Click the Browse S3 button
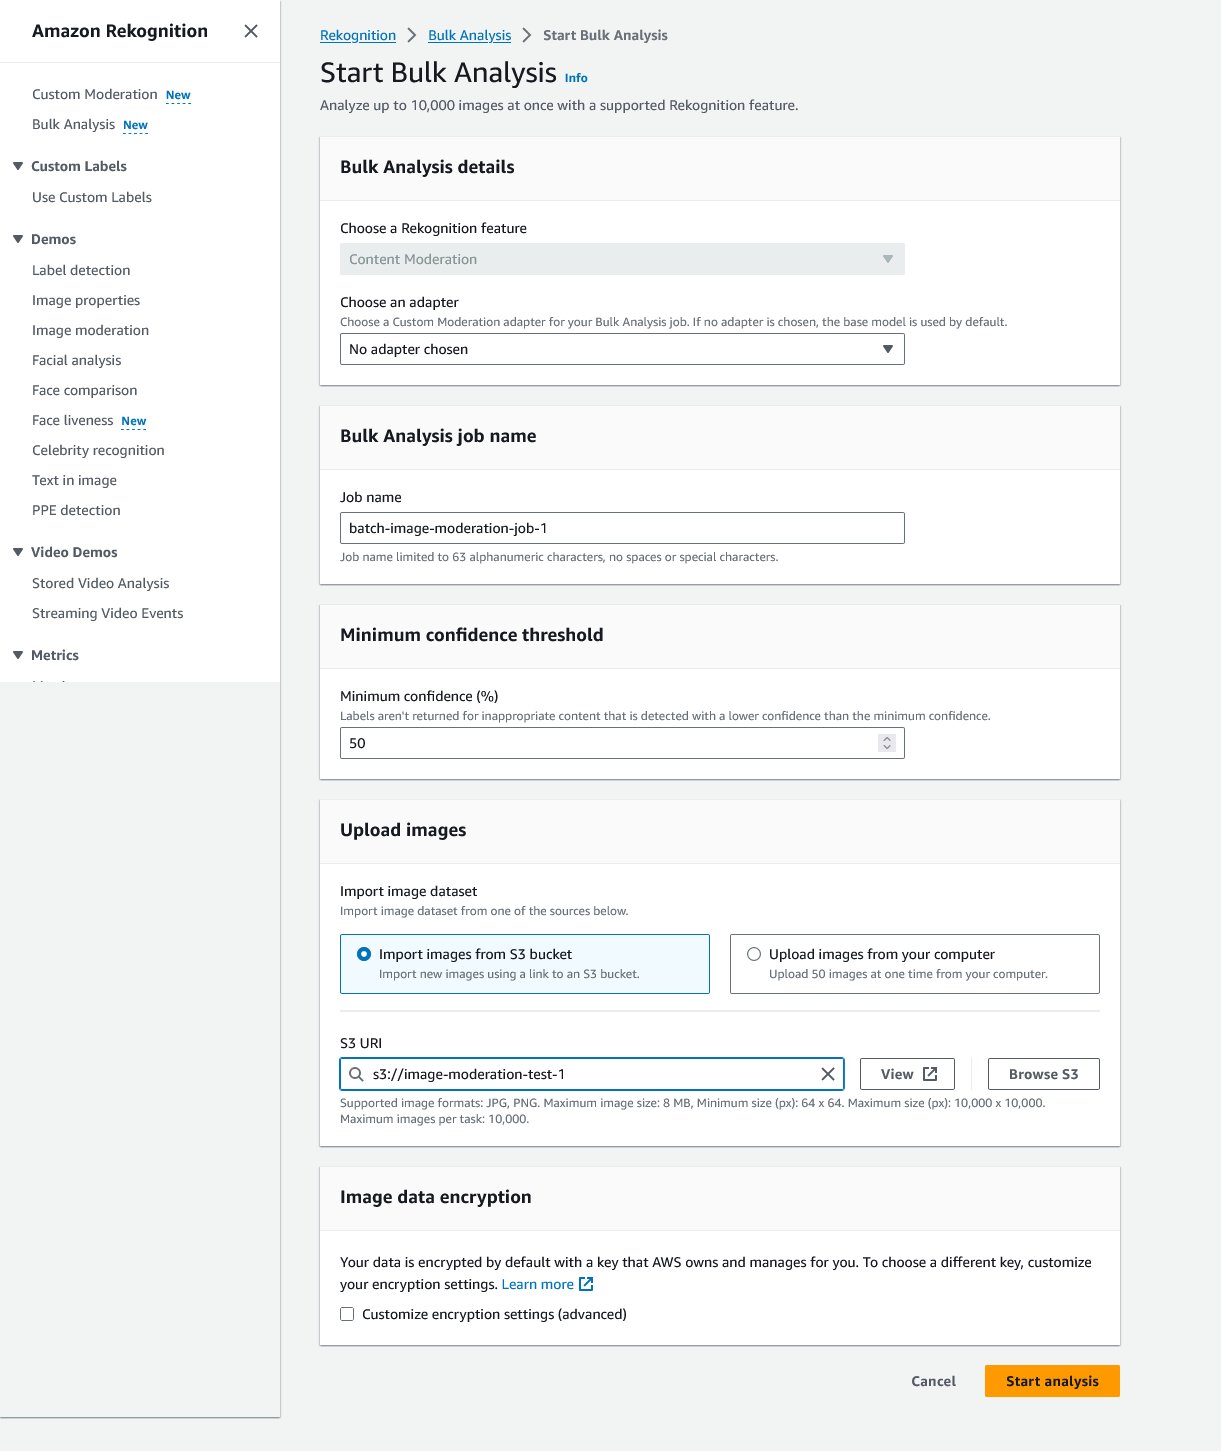This screenshot has height=1451, width=1221. (1044, 1074)
